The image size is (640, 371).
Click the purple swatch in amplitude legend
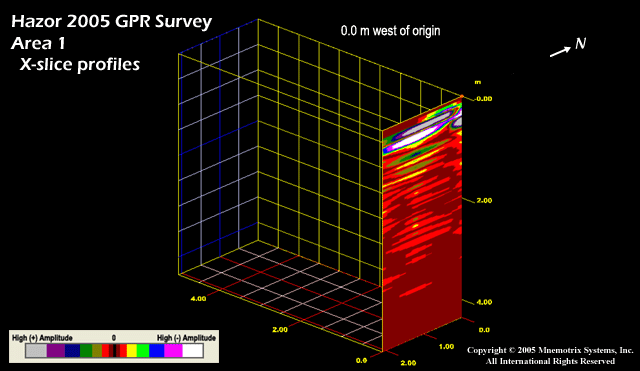pyautogui.click(x=56, y=351)
